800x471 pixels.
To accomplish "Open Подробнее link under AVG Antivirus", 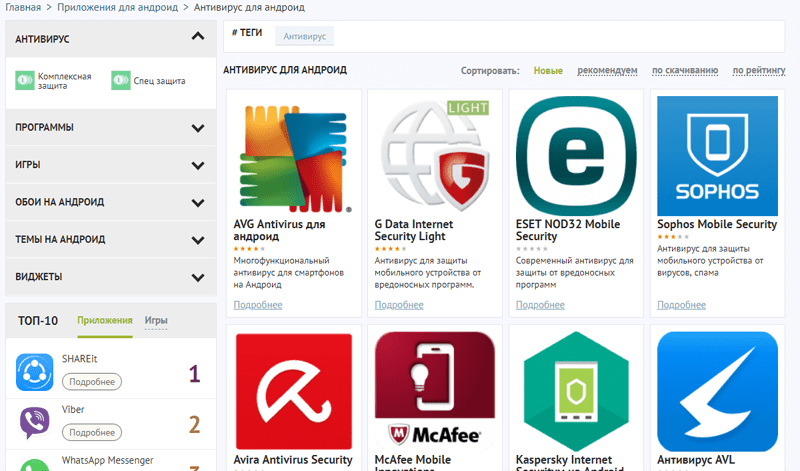I will tap(258, 305).
